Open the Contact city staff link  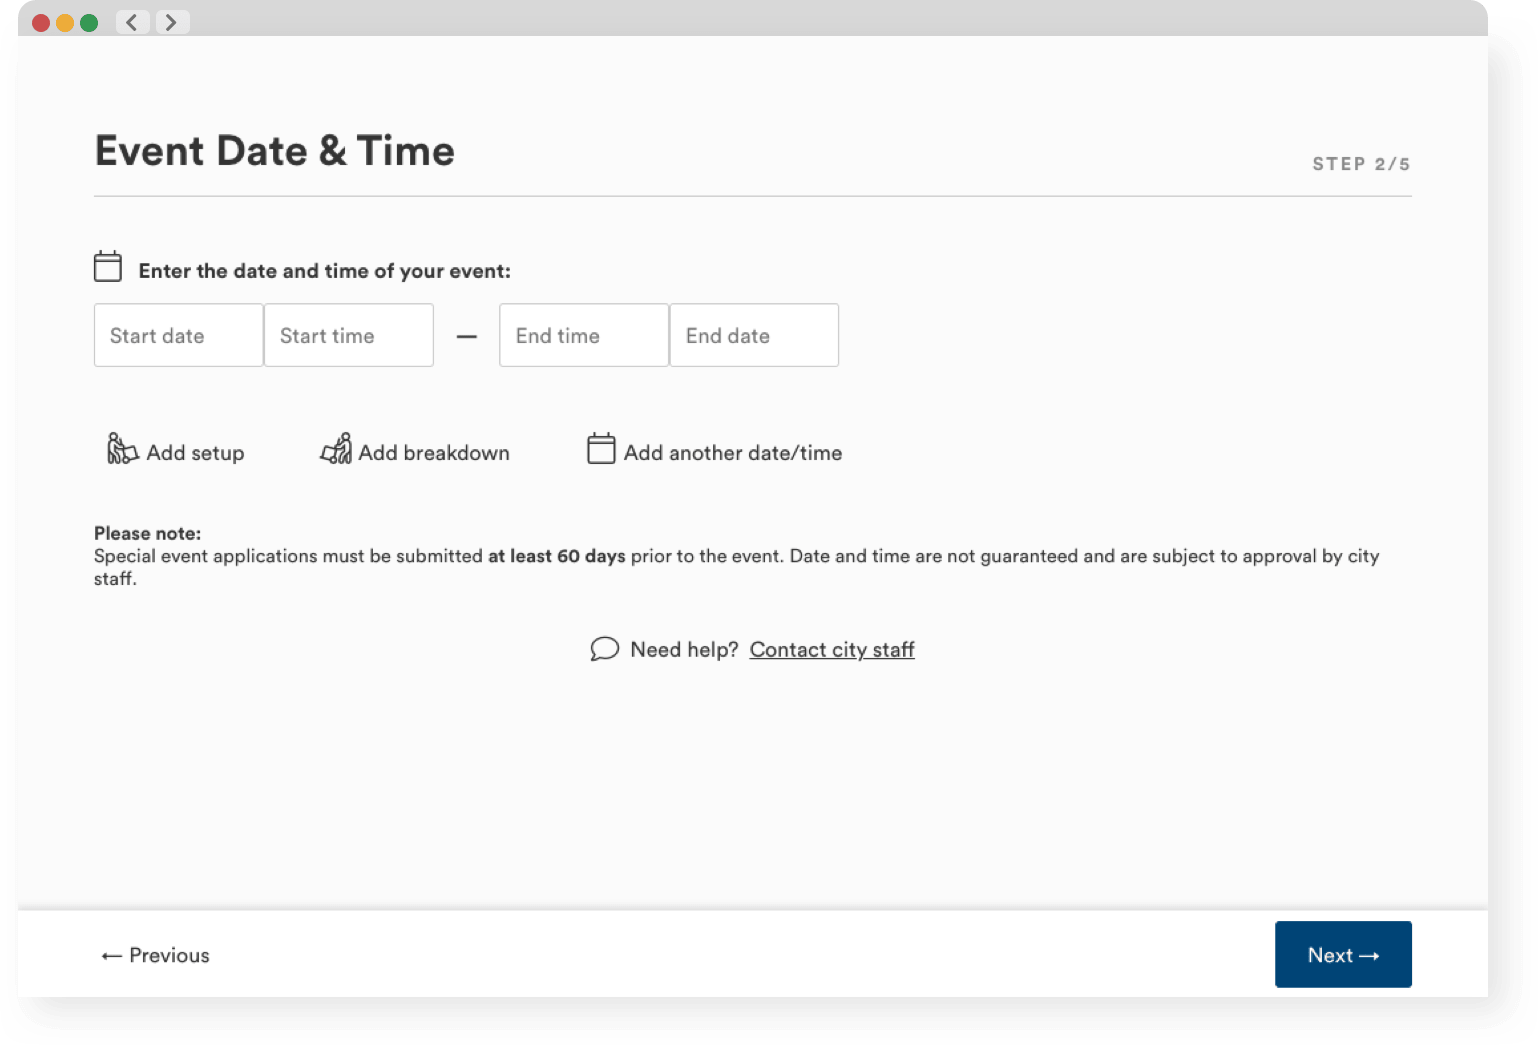(832, 650)
